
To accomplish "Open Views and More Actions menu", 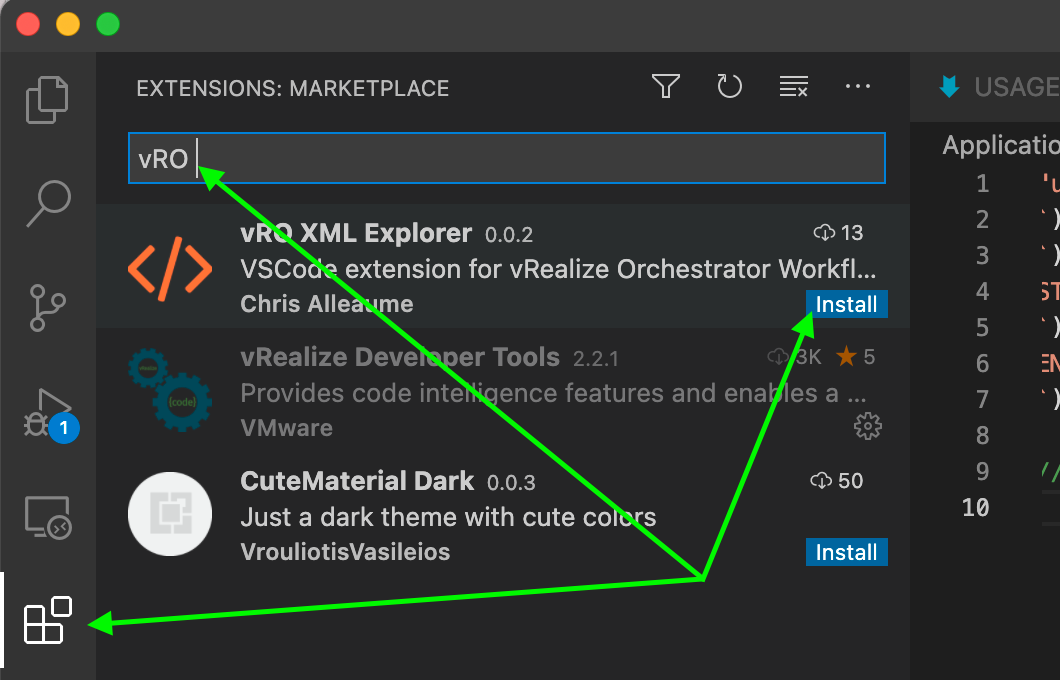I will coord(858,87).
